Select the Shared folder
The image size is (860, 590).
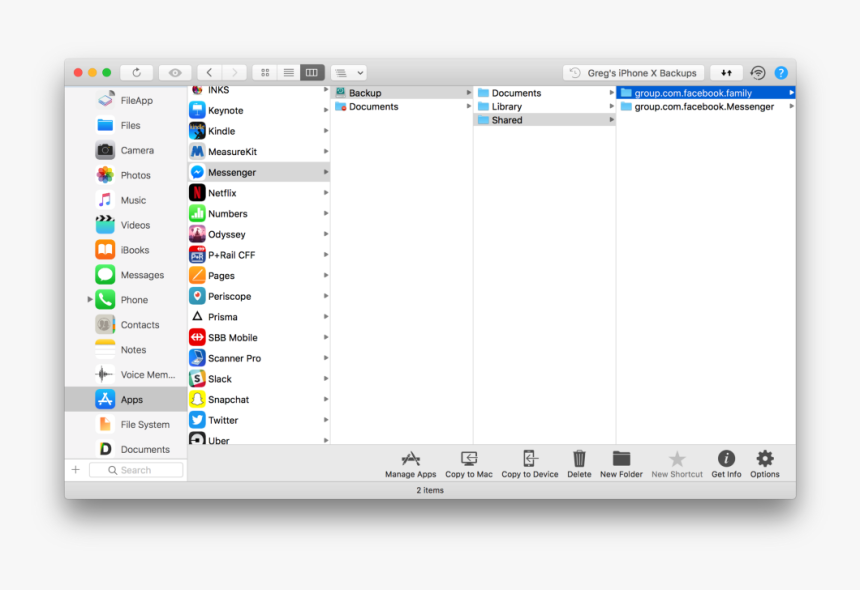coord(545,120)
